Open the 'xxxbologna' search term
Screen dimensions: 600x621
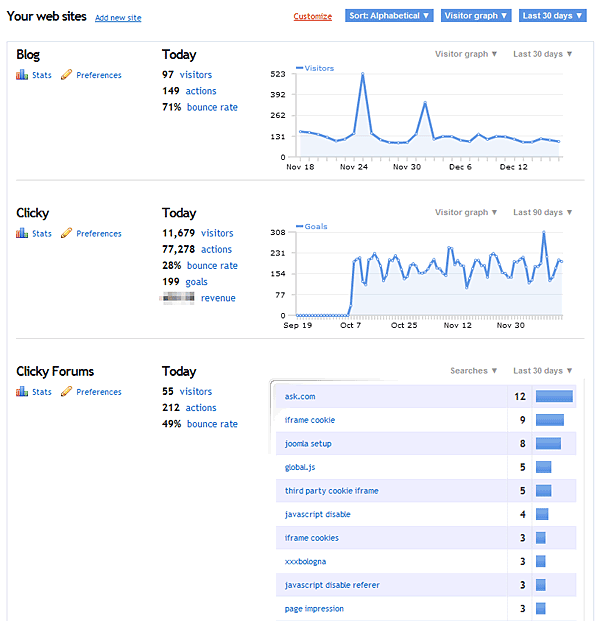point(305,561)
